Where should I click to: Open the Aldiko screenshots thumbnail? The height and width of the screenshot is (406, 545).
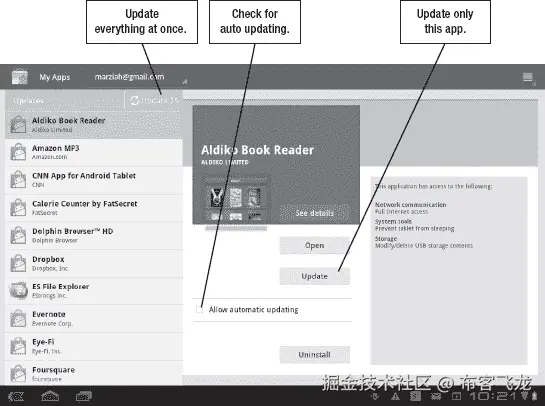click(236, 200)
